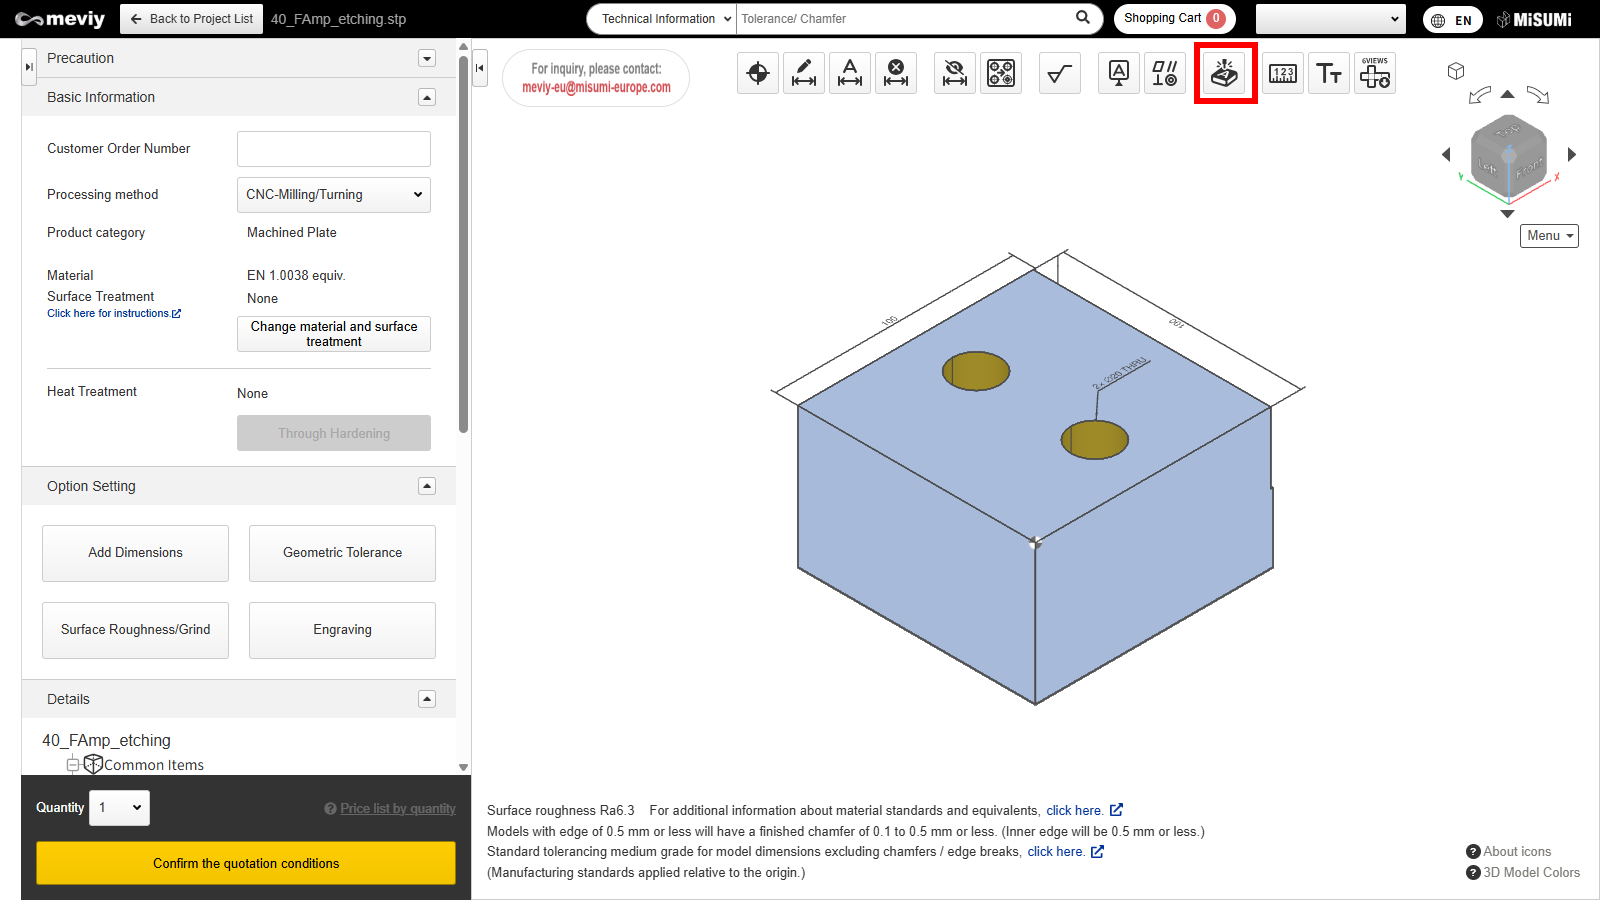Select the hide dimension eye-slash icon
This screenshot has width=1600, height=900.
pos(955,73)
